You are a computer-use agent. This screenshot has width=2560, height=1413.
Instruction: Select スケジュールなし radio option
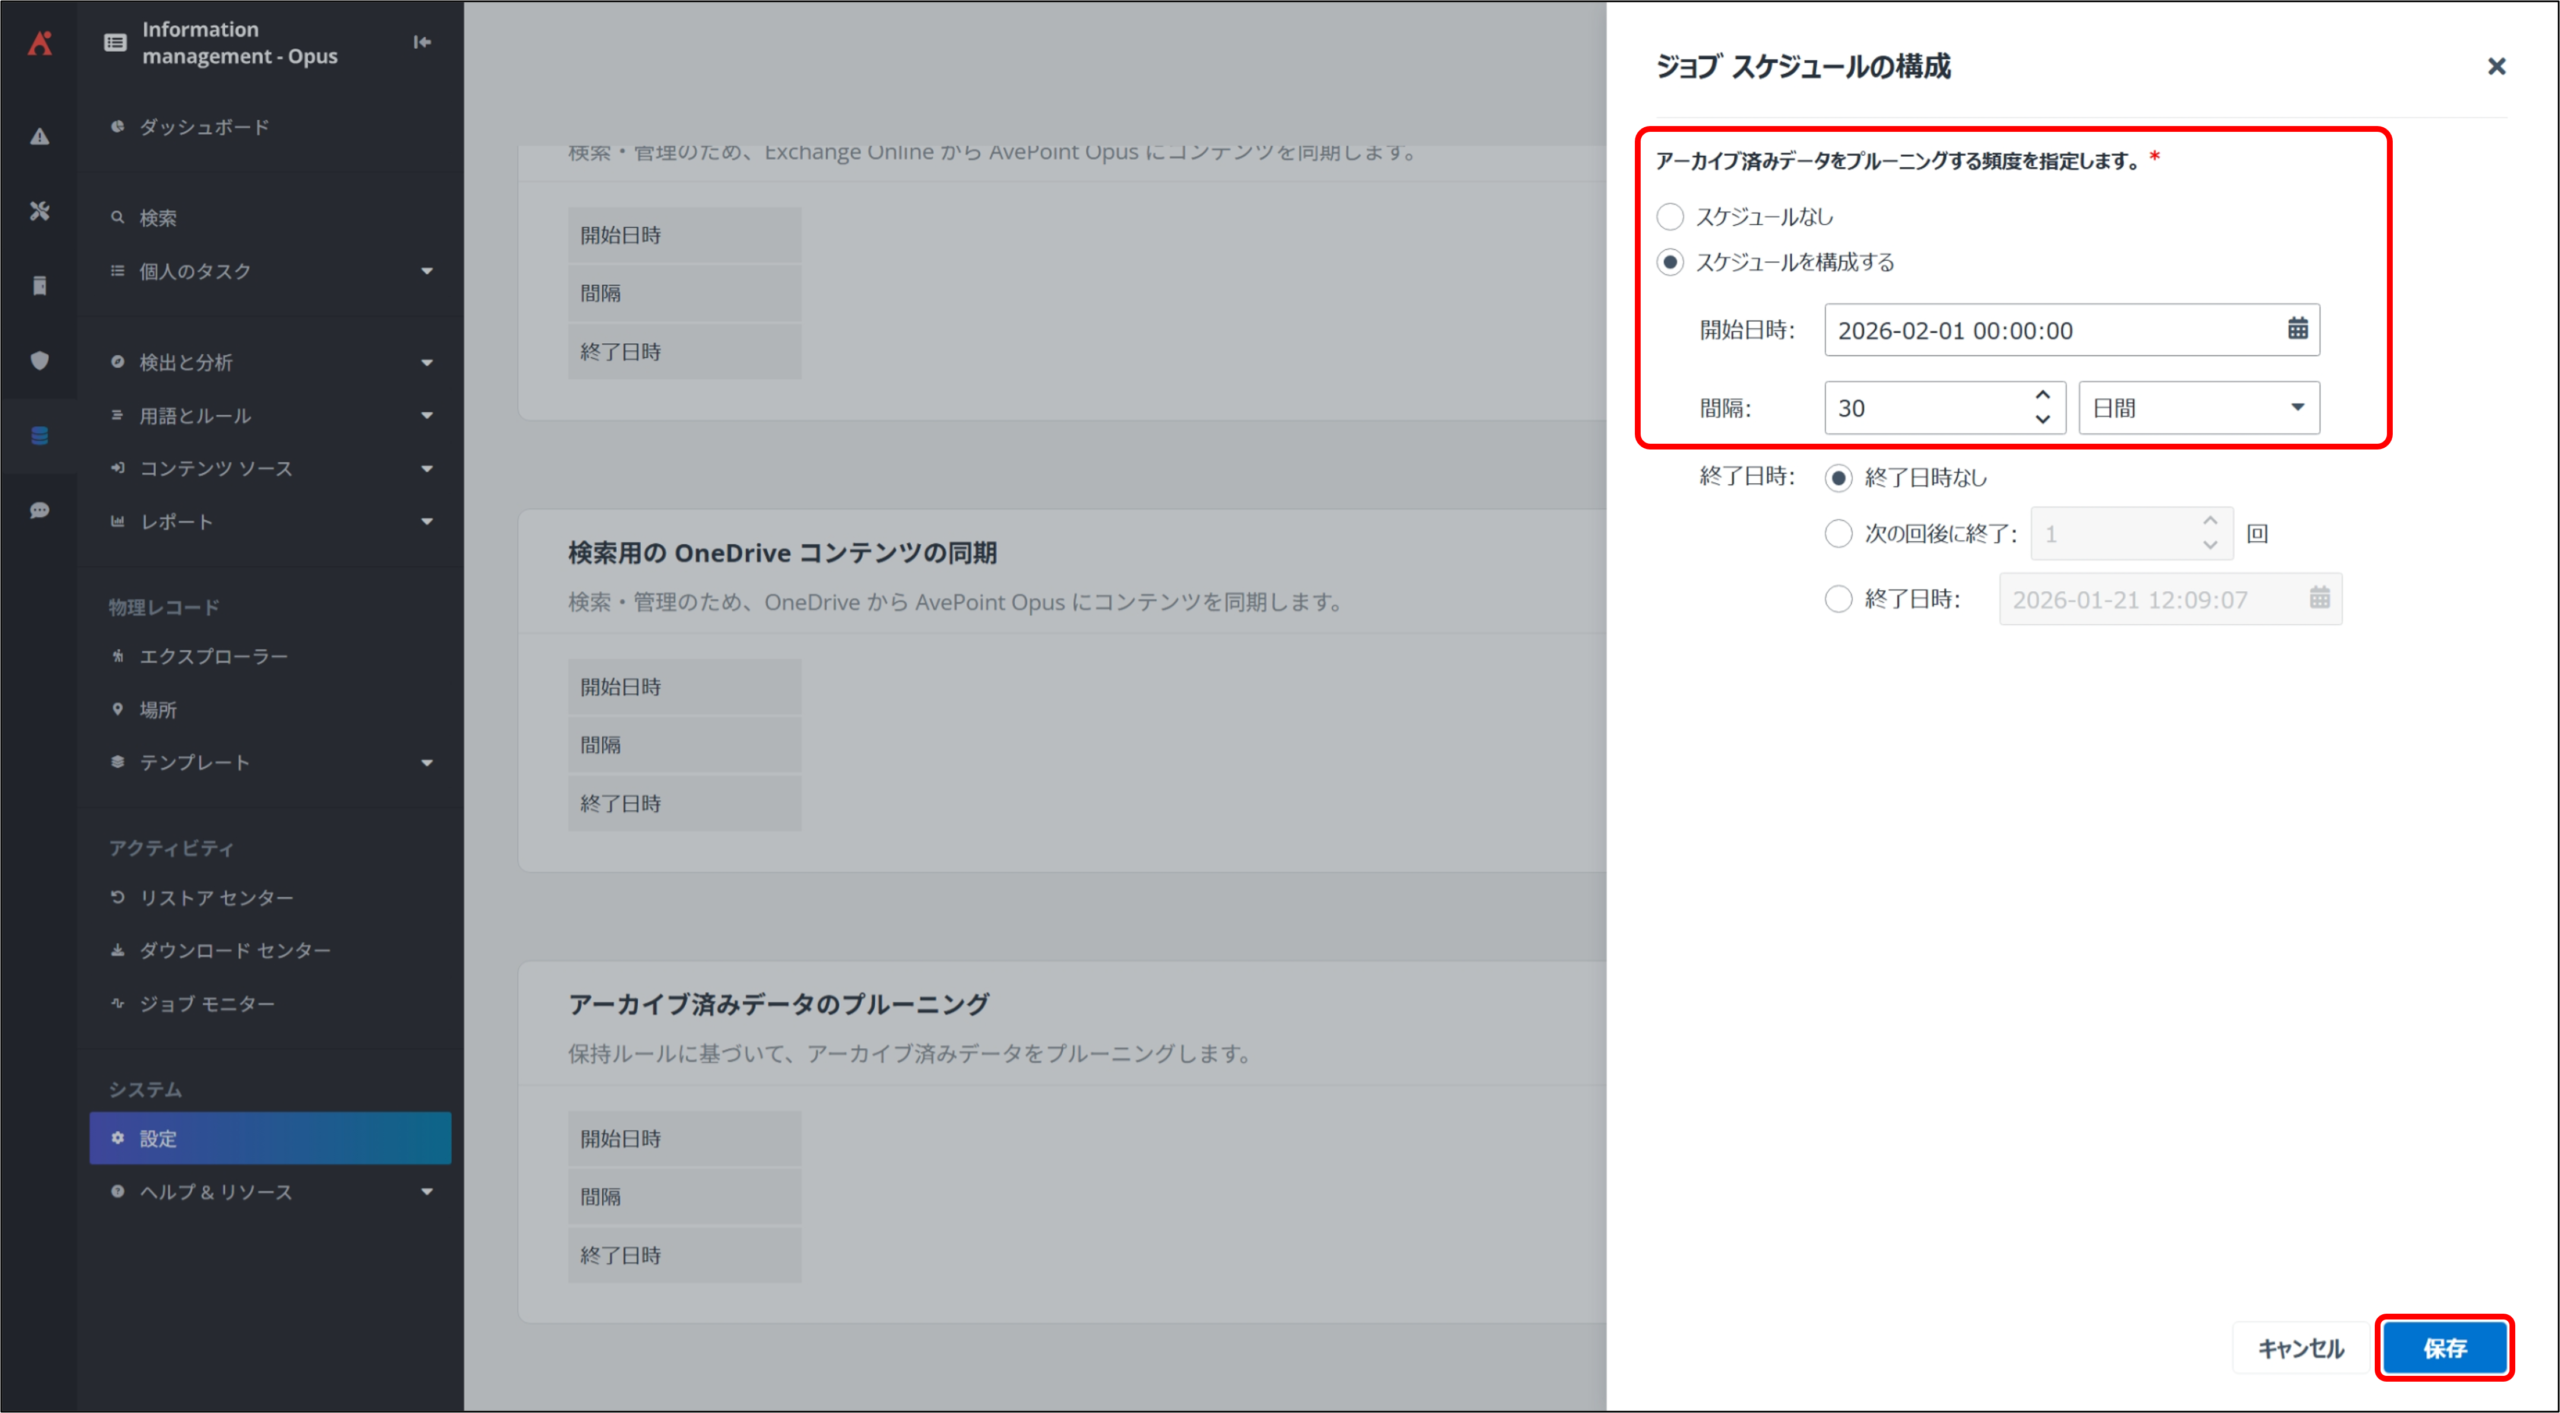coord(1670,216)
